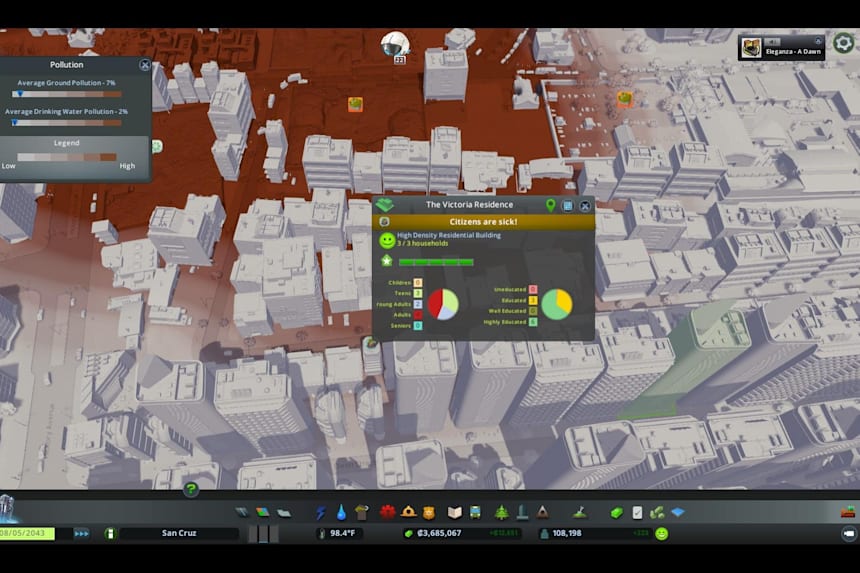Open the Monuments pyramid menu

click(x=542, y=512)
